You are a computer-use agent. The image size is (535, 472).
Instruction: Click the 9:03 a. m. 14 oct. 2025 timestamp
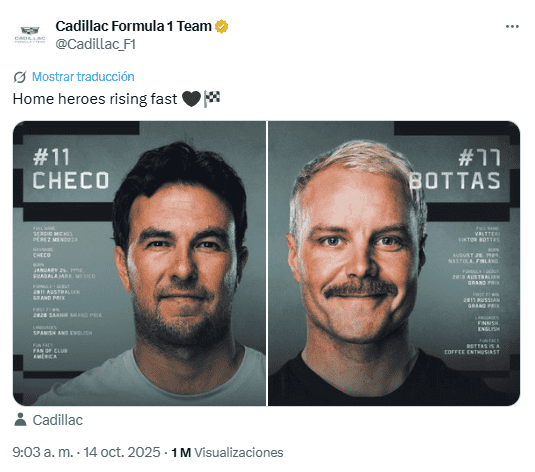pyautogui.click(x=86, y=452)
